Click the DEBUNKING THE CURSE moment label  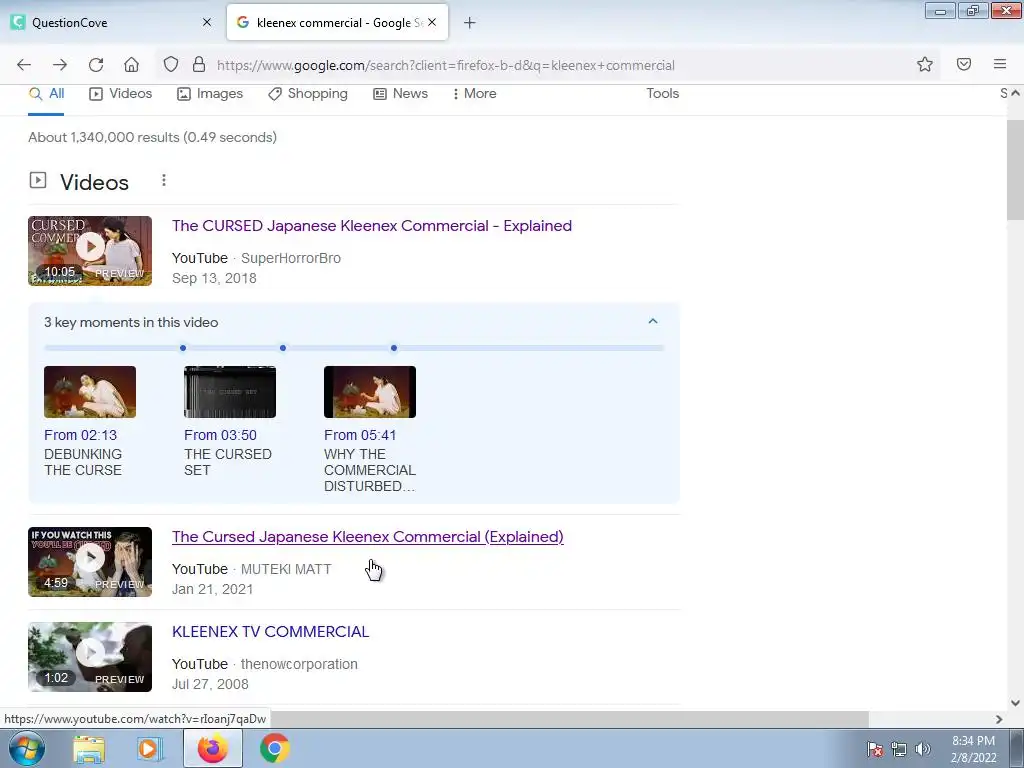coord(83,462)
